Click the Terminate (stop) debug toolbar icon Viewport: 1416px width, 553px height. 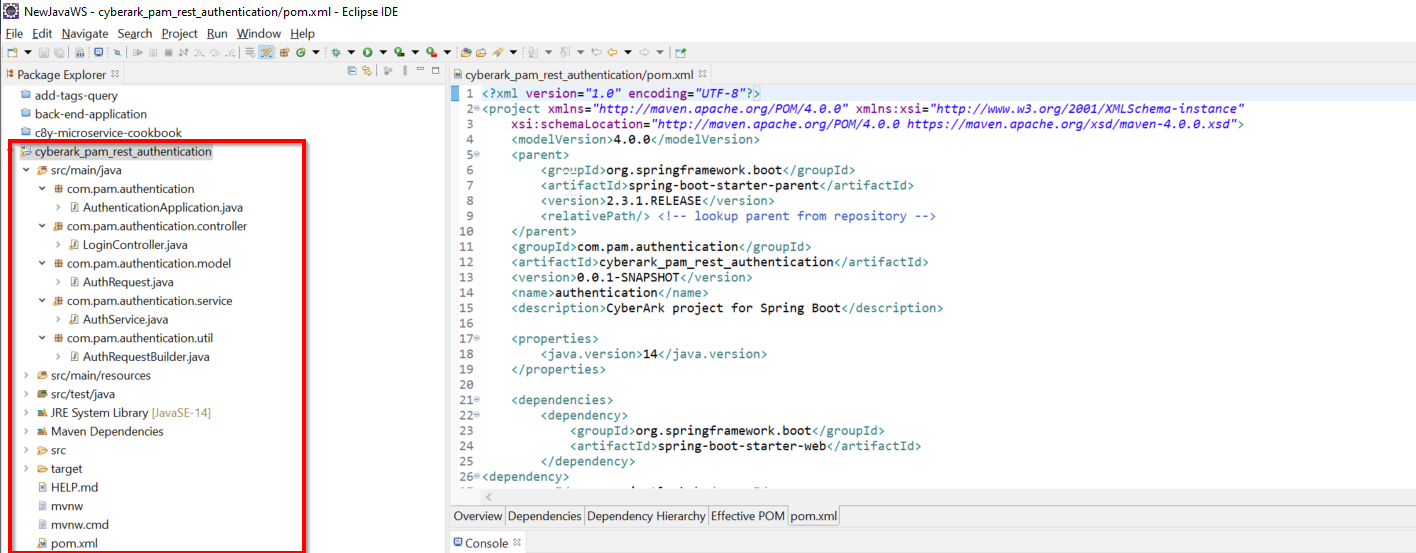tap(168, 52)
